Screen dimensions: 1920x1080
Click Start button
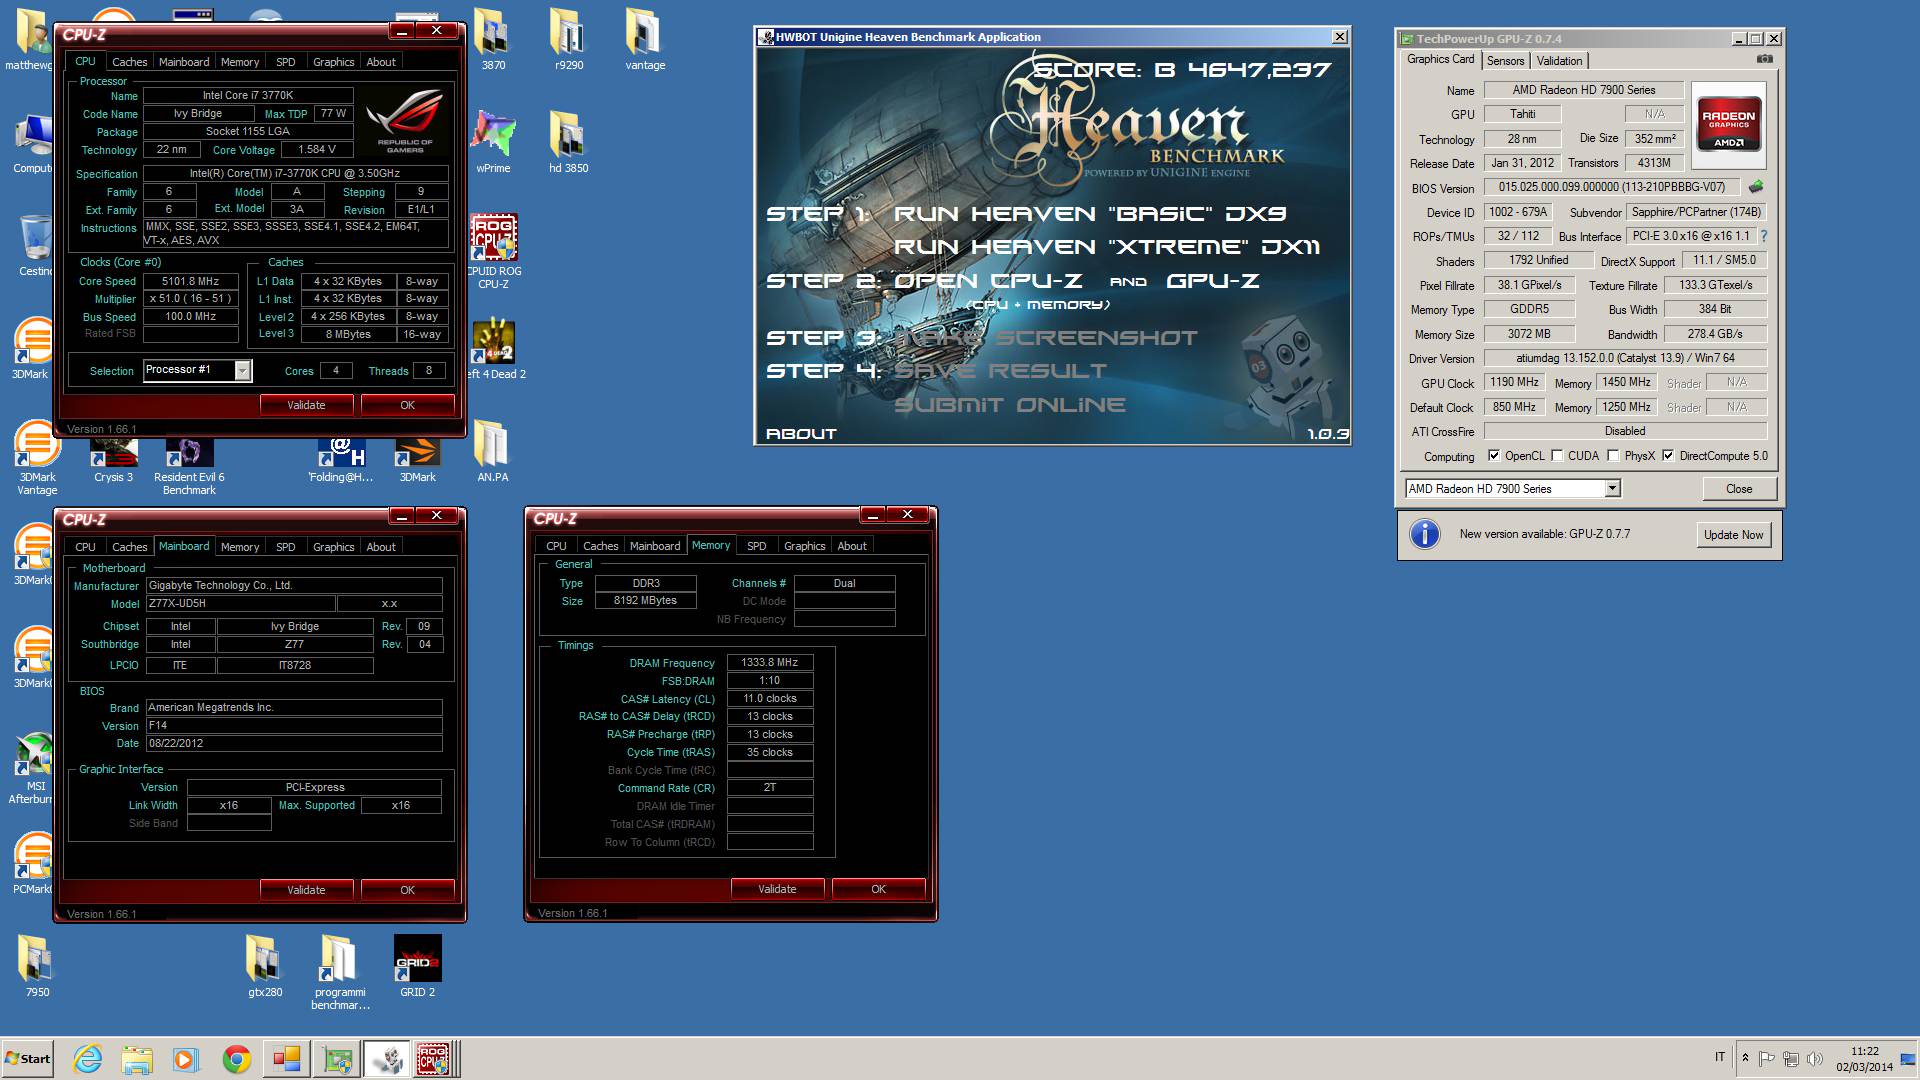[28, 1059]
